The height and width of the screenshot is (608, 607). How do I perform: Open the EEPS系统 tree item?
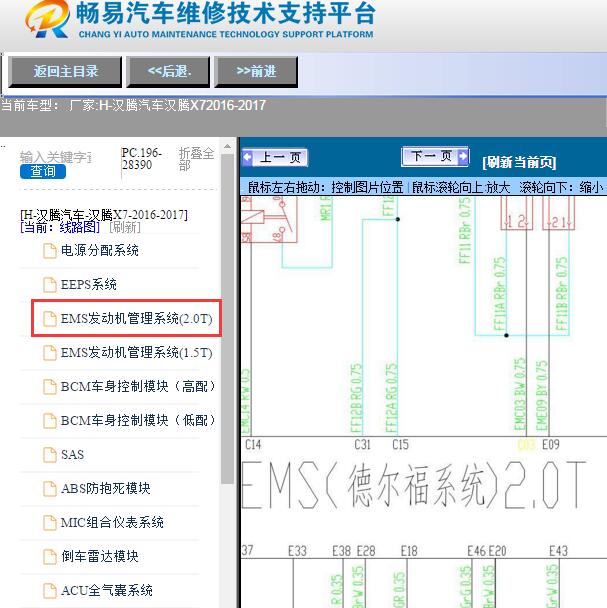pyautogui.click(x=88, y=285)
